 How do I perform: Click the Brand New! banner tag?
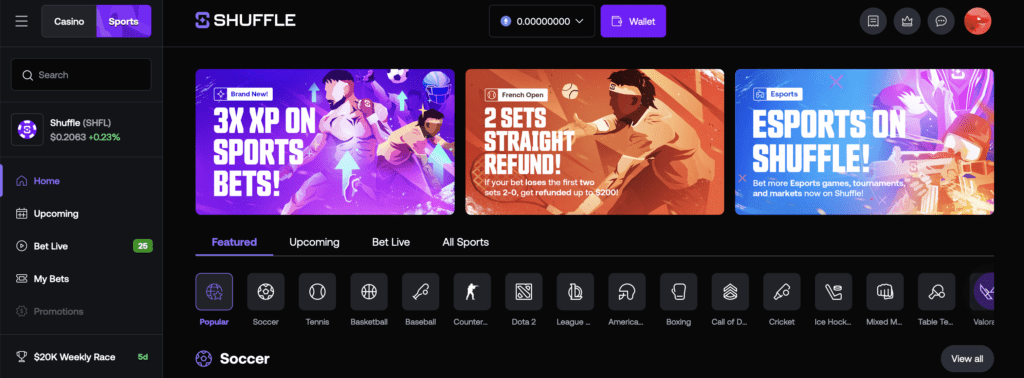pyautogui.click(x=243, y=95)
